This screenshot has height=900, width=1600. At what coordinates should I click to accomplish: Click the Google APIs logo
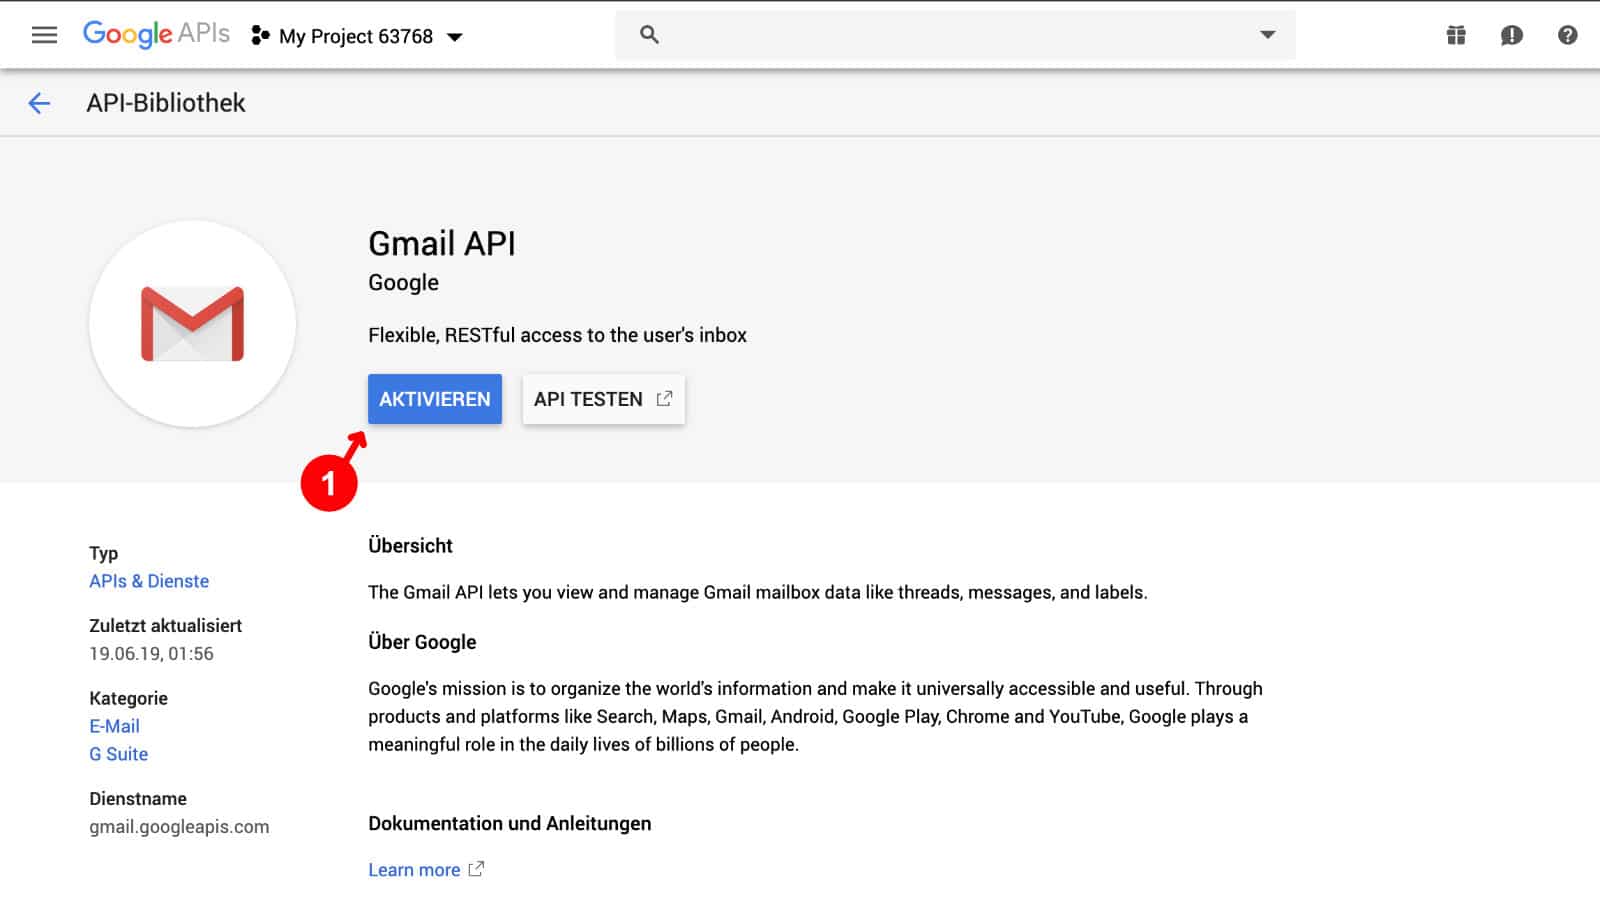coord(156,34)
